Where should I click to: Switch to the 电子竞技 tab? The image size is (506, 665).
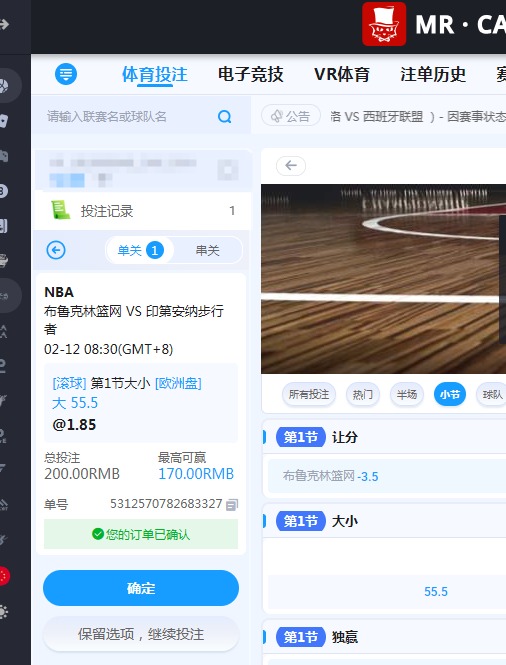(x=250, y=75)
